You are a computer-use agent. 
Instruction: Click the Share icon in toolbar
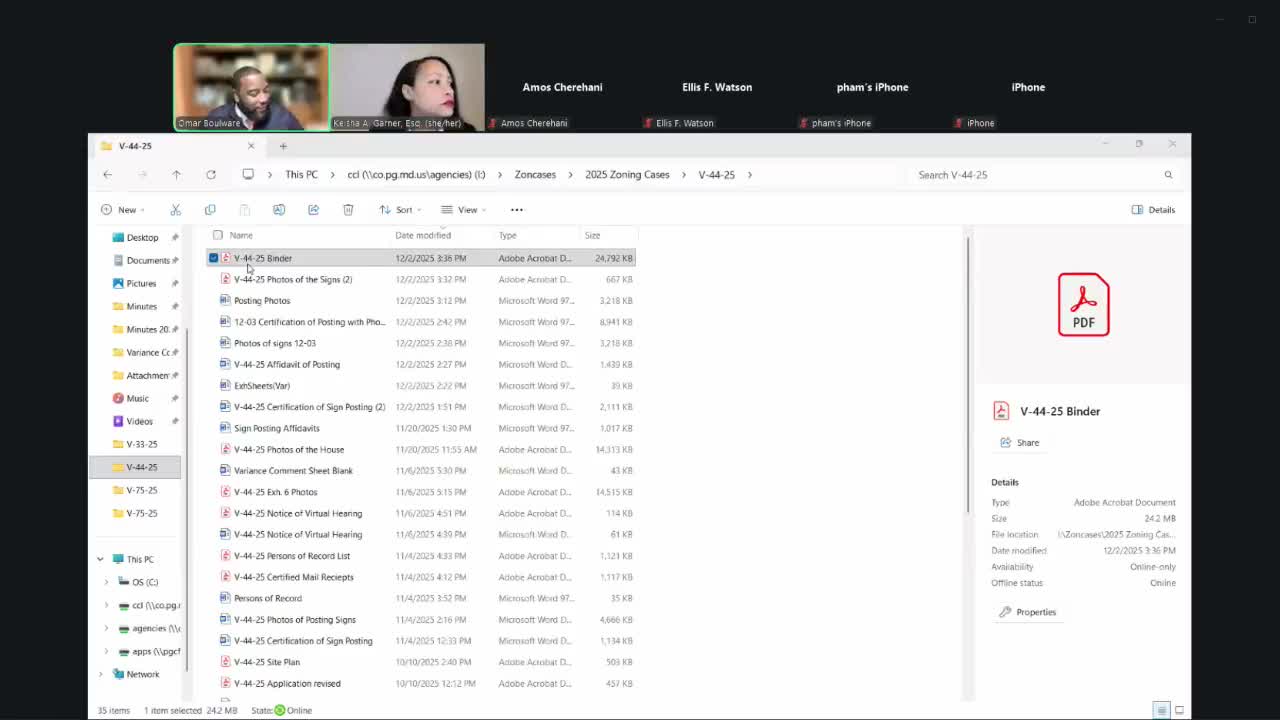point(313,210)
